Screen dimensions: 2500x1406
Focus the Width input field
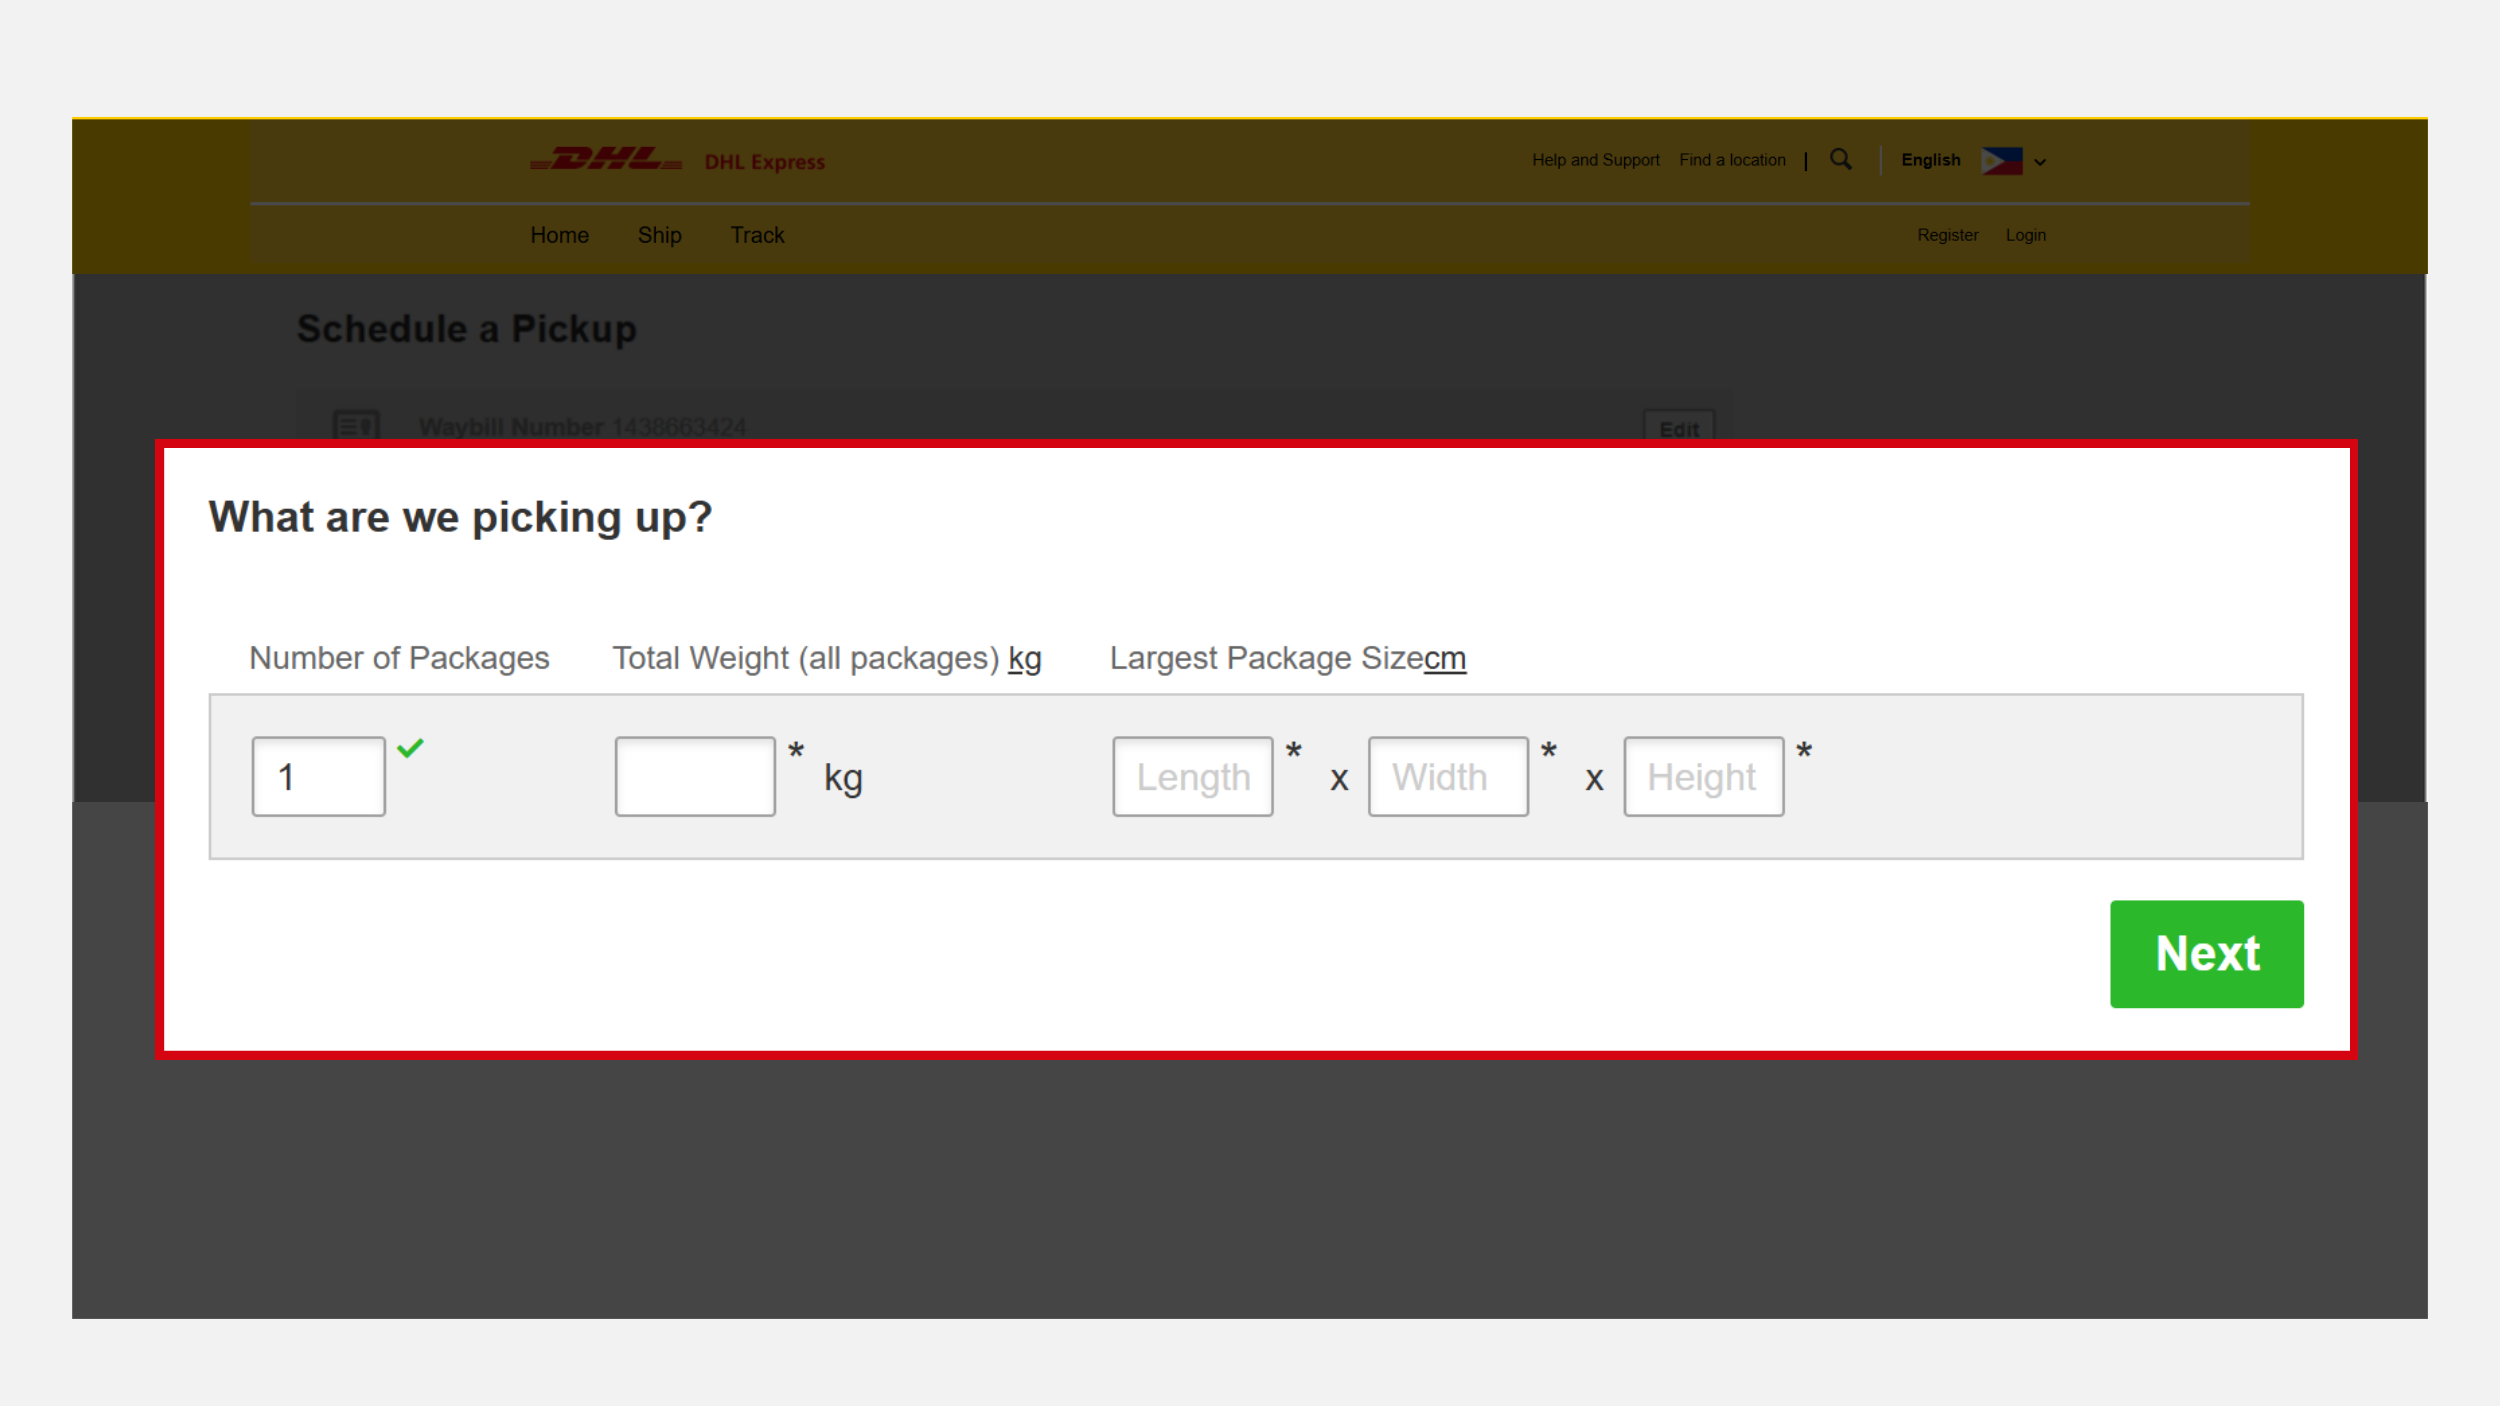click(x=1448, y=776)
